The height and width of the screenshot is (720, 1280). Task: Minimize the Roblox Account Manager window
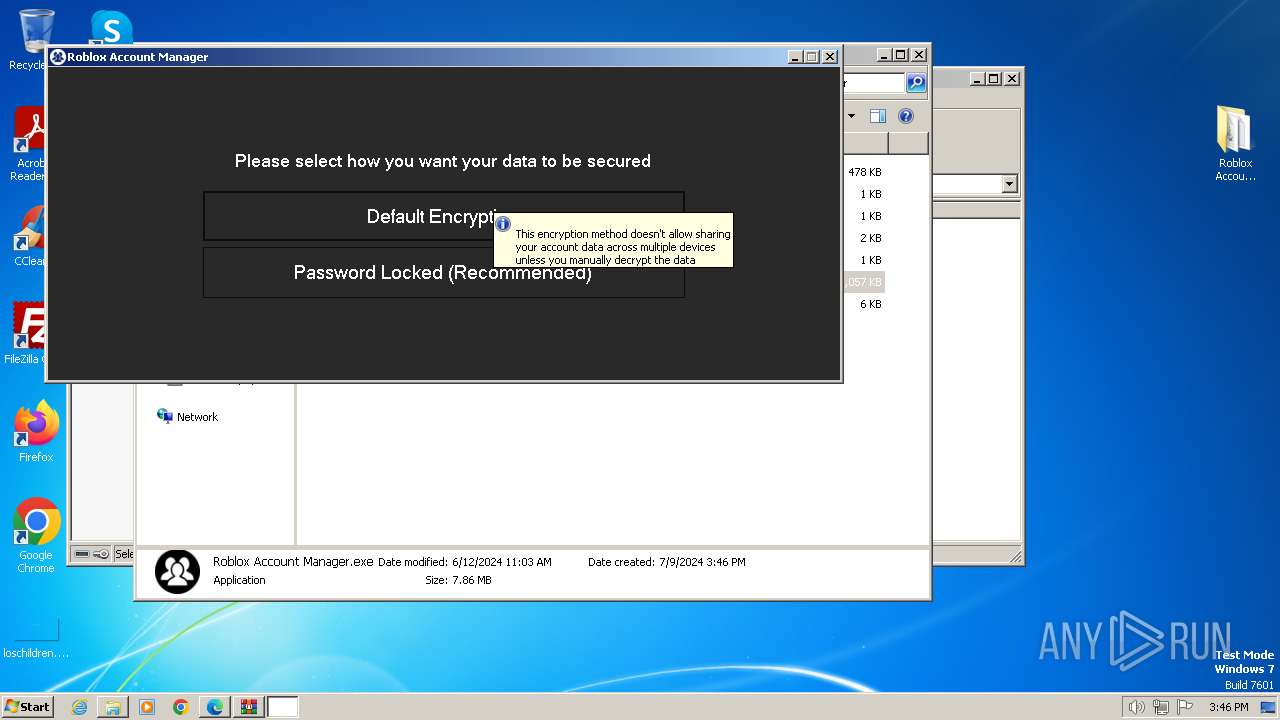click(x=795, y=57)
